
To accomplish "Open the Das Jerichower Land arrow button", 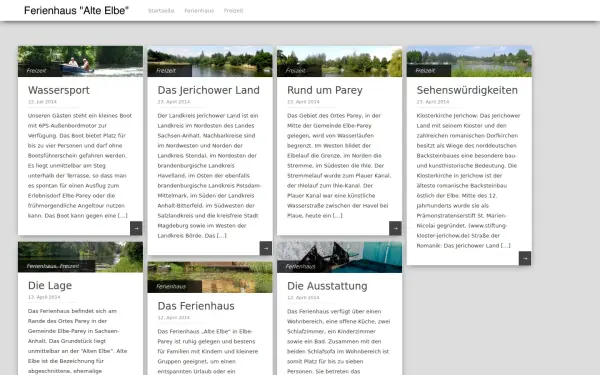I will 266,248.
